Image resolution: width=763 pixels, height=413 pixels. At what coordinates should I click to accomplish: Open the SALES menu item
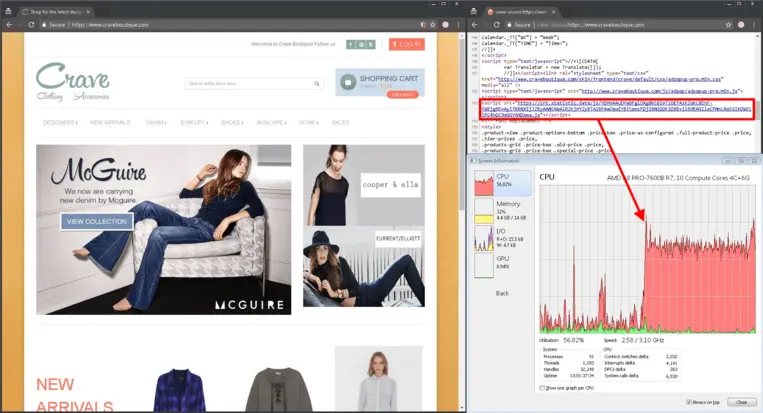(x=340, y=123)
